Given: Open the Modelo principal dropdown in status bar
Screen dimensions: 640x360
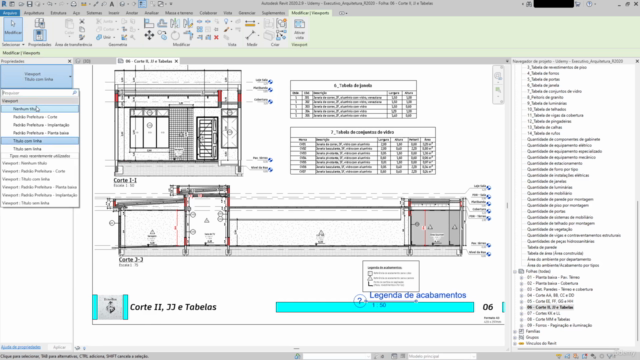Looking at the screenshot, I should [x=442, y=356].
